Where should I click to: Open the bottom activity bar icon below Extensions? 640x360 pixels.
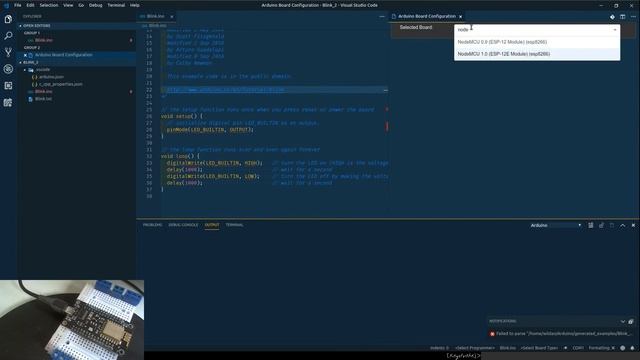coord(8,102)
